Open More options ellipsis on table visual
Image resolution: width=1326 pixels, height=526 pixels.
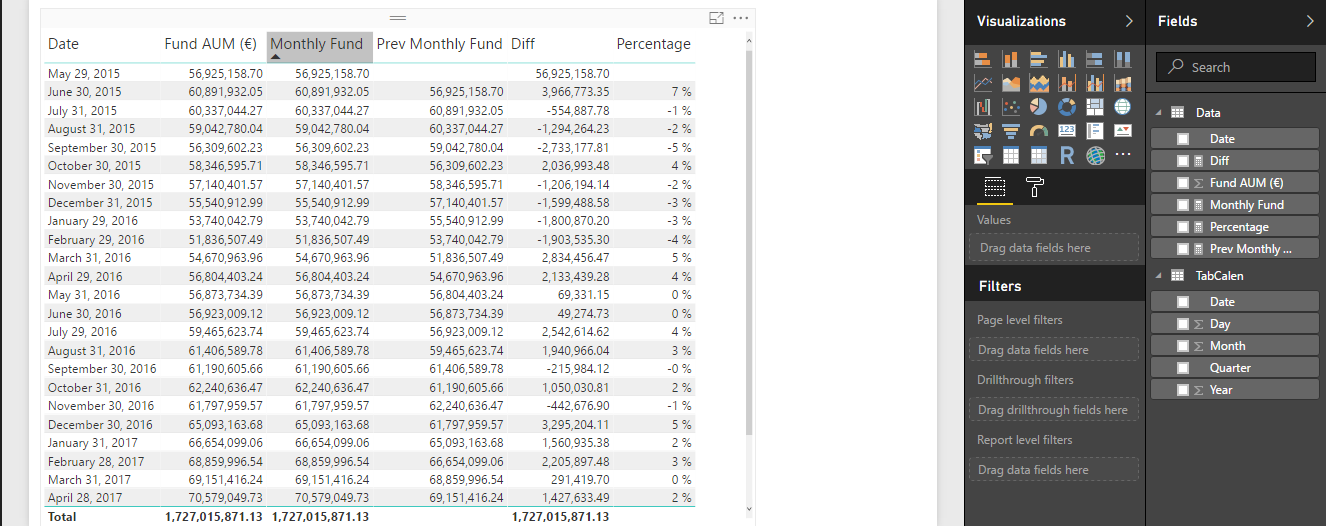(741, 18)
